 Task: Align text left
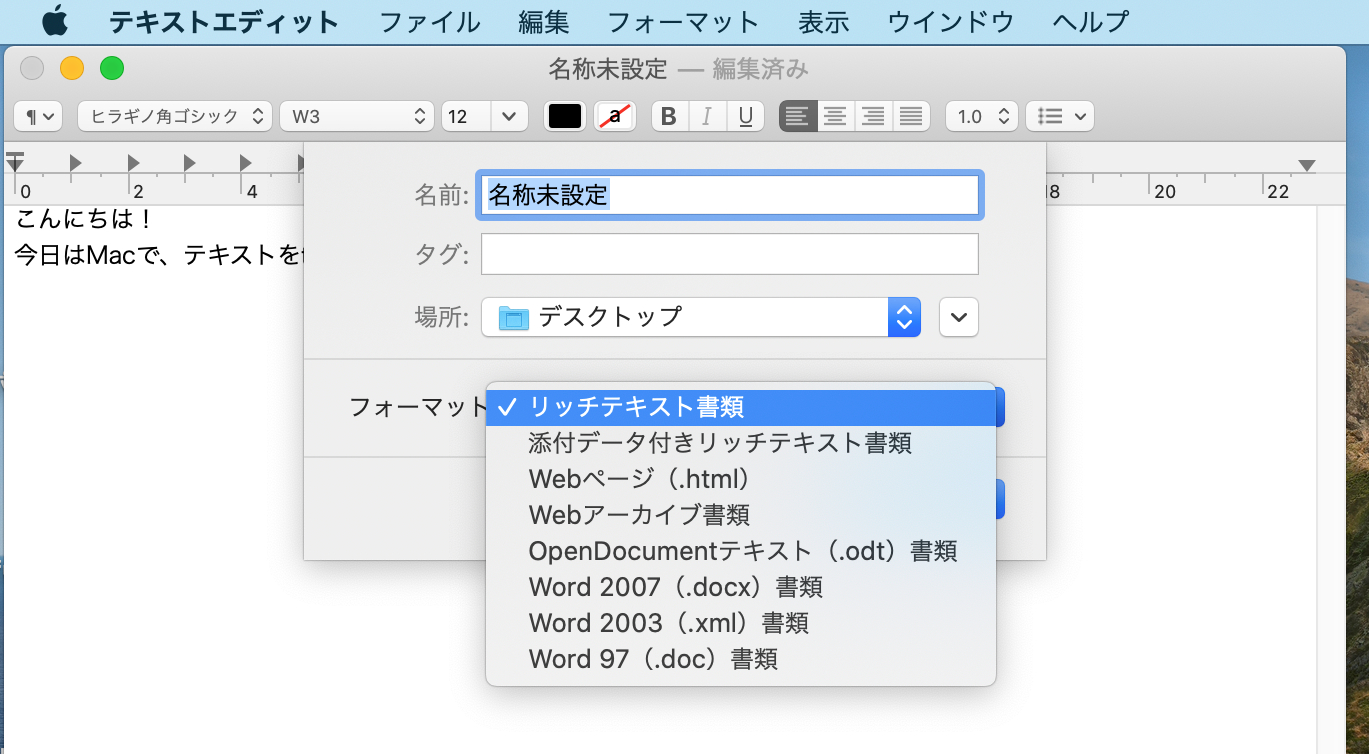798,116
